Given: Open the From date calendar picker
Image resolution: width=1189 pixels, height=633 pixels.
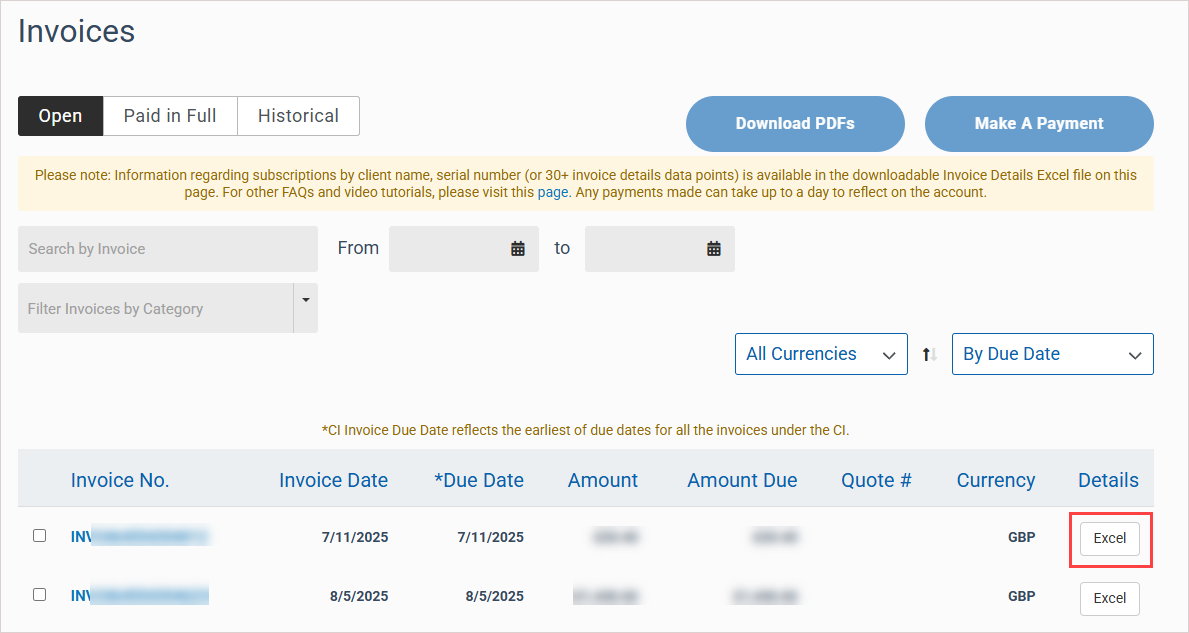Looking at the screenshot, I should pyautogui.click(x=518, y=249).
